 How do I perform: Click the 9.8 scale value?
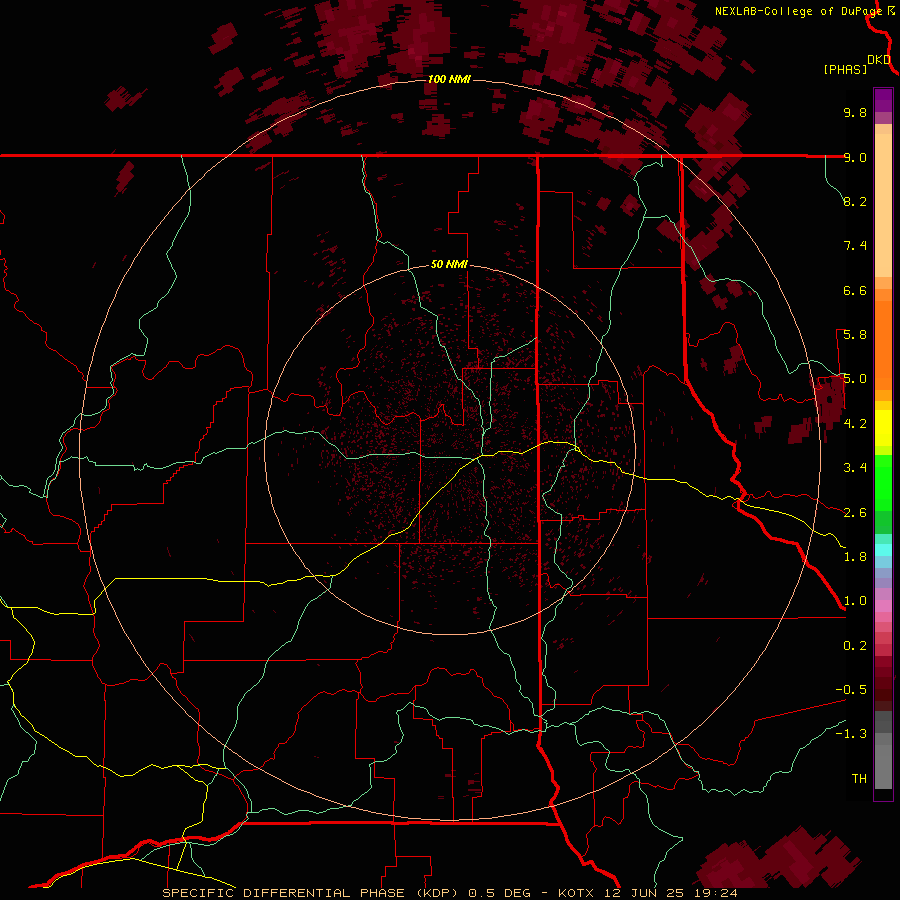(x=855, y=112)
